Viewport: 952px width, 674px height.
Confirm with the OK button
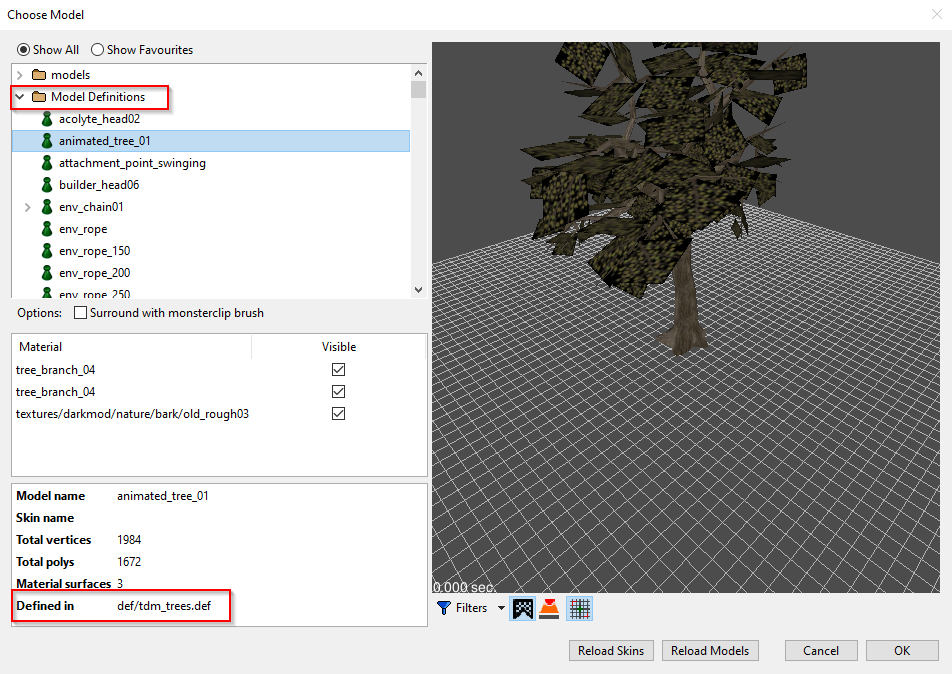pos(902,650)
